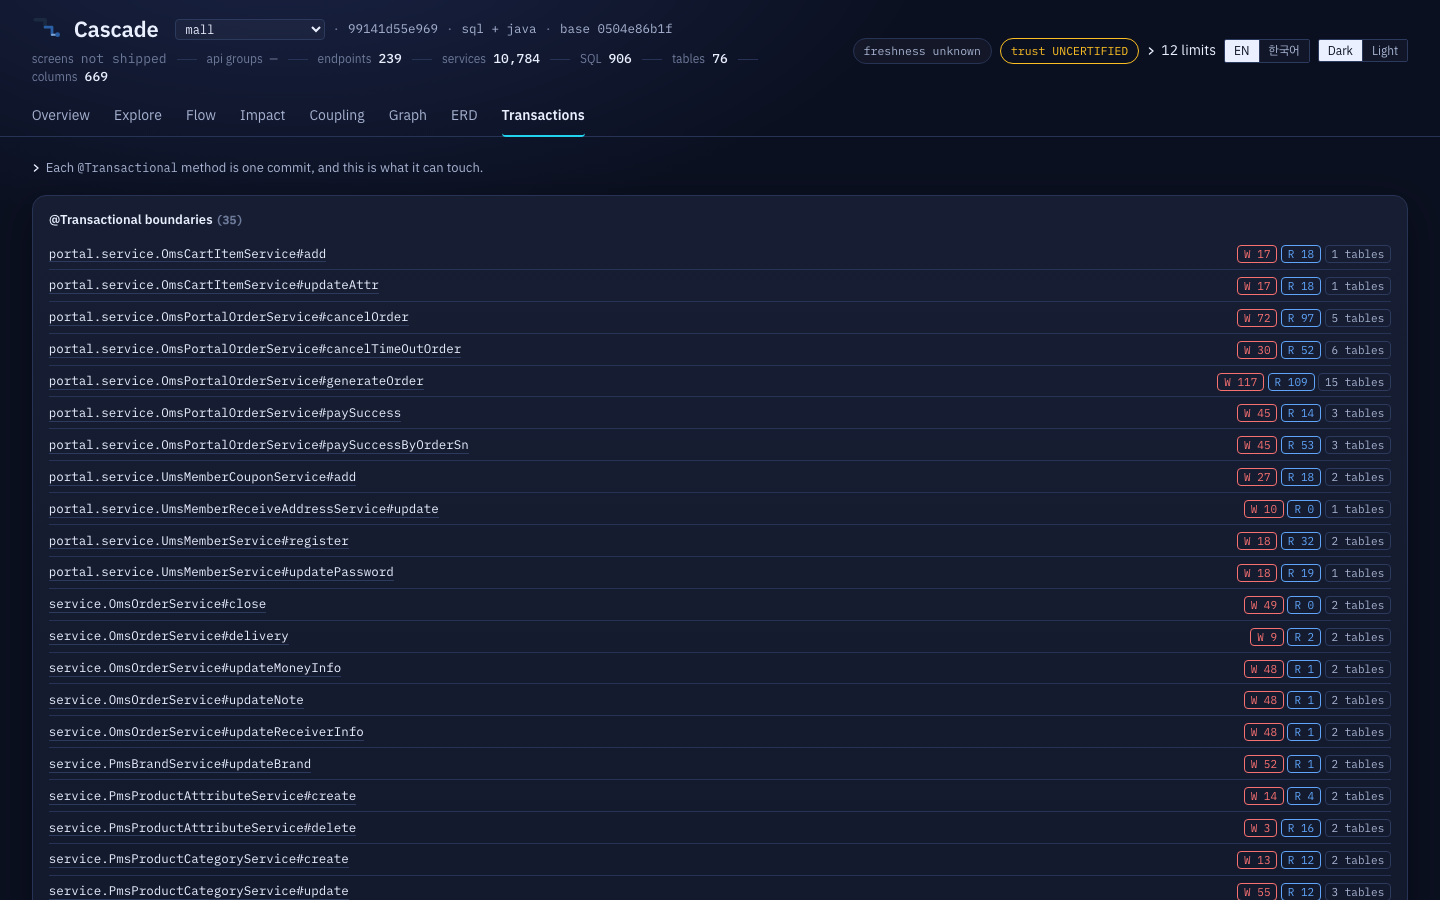Expand the @Transactional description chevron

click(36, 168)
